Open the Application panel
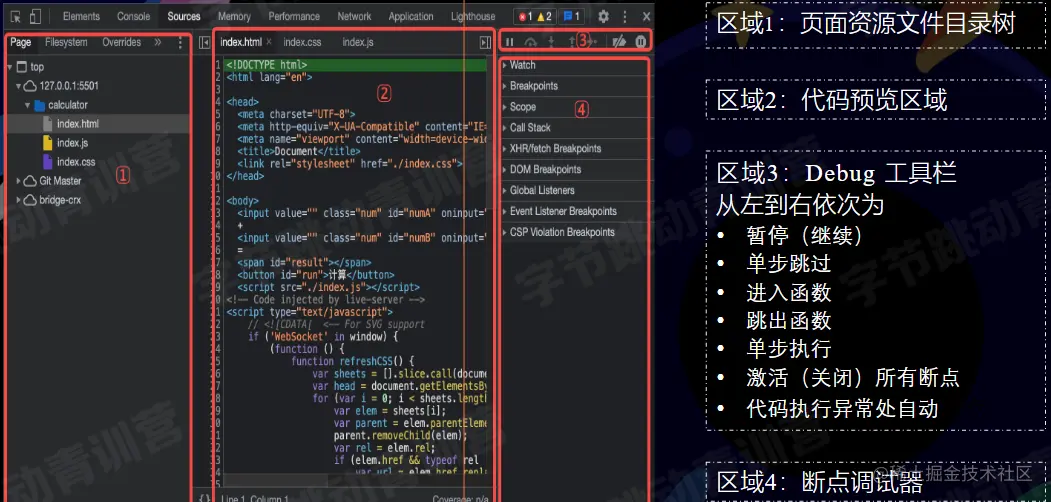Screen dimensions: 1051x502 411,17
